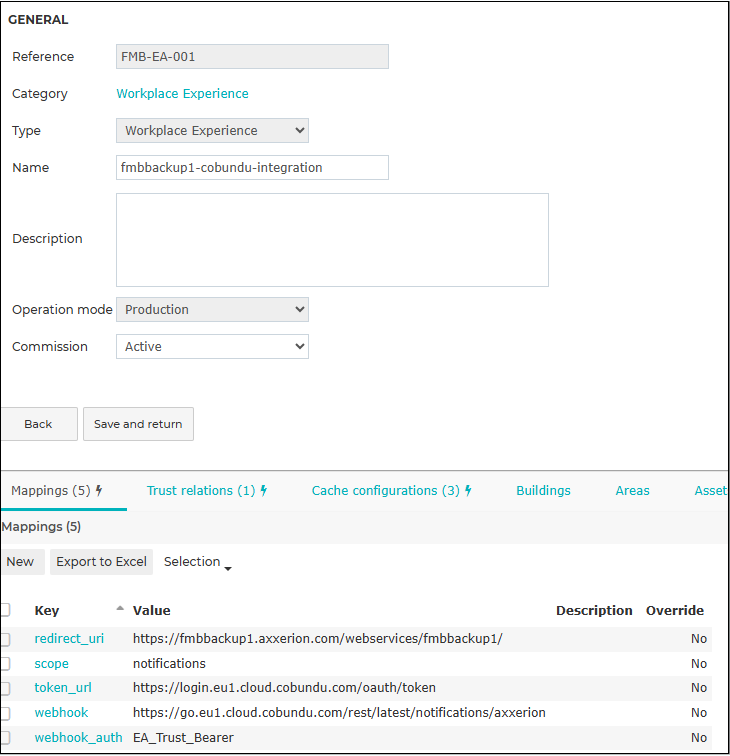
Task: Click New mapping button
Action: (23, 562)
